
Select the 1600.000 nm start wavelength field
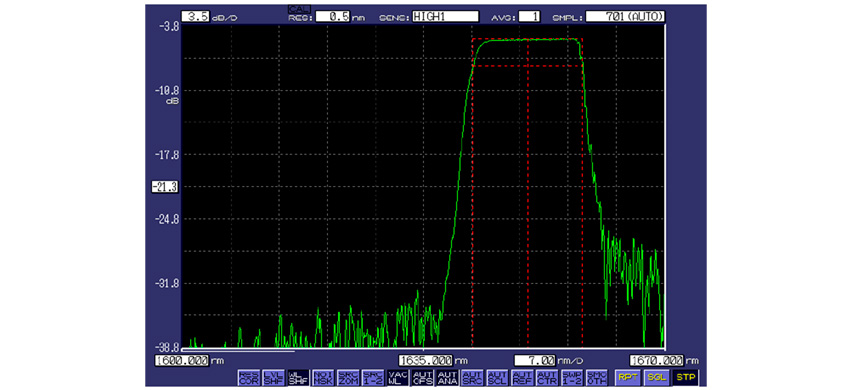(x=182, y=360)
